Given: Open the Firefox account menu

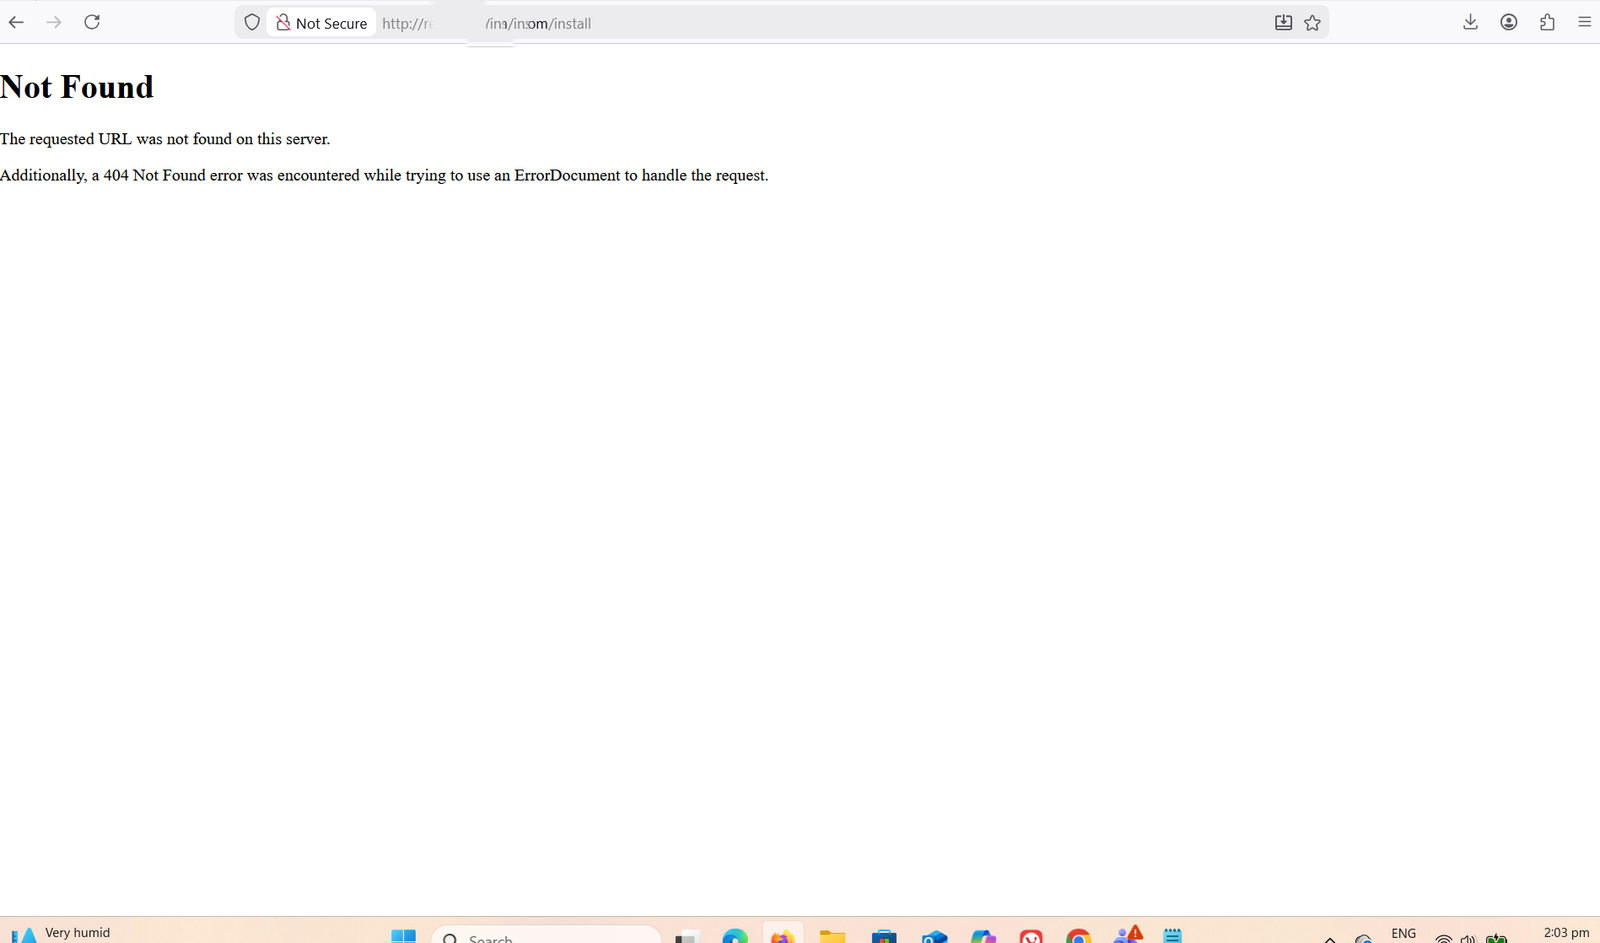Looking at the screenshot, I should tap(1509, 22).
